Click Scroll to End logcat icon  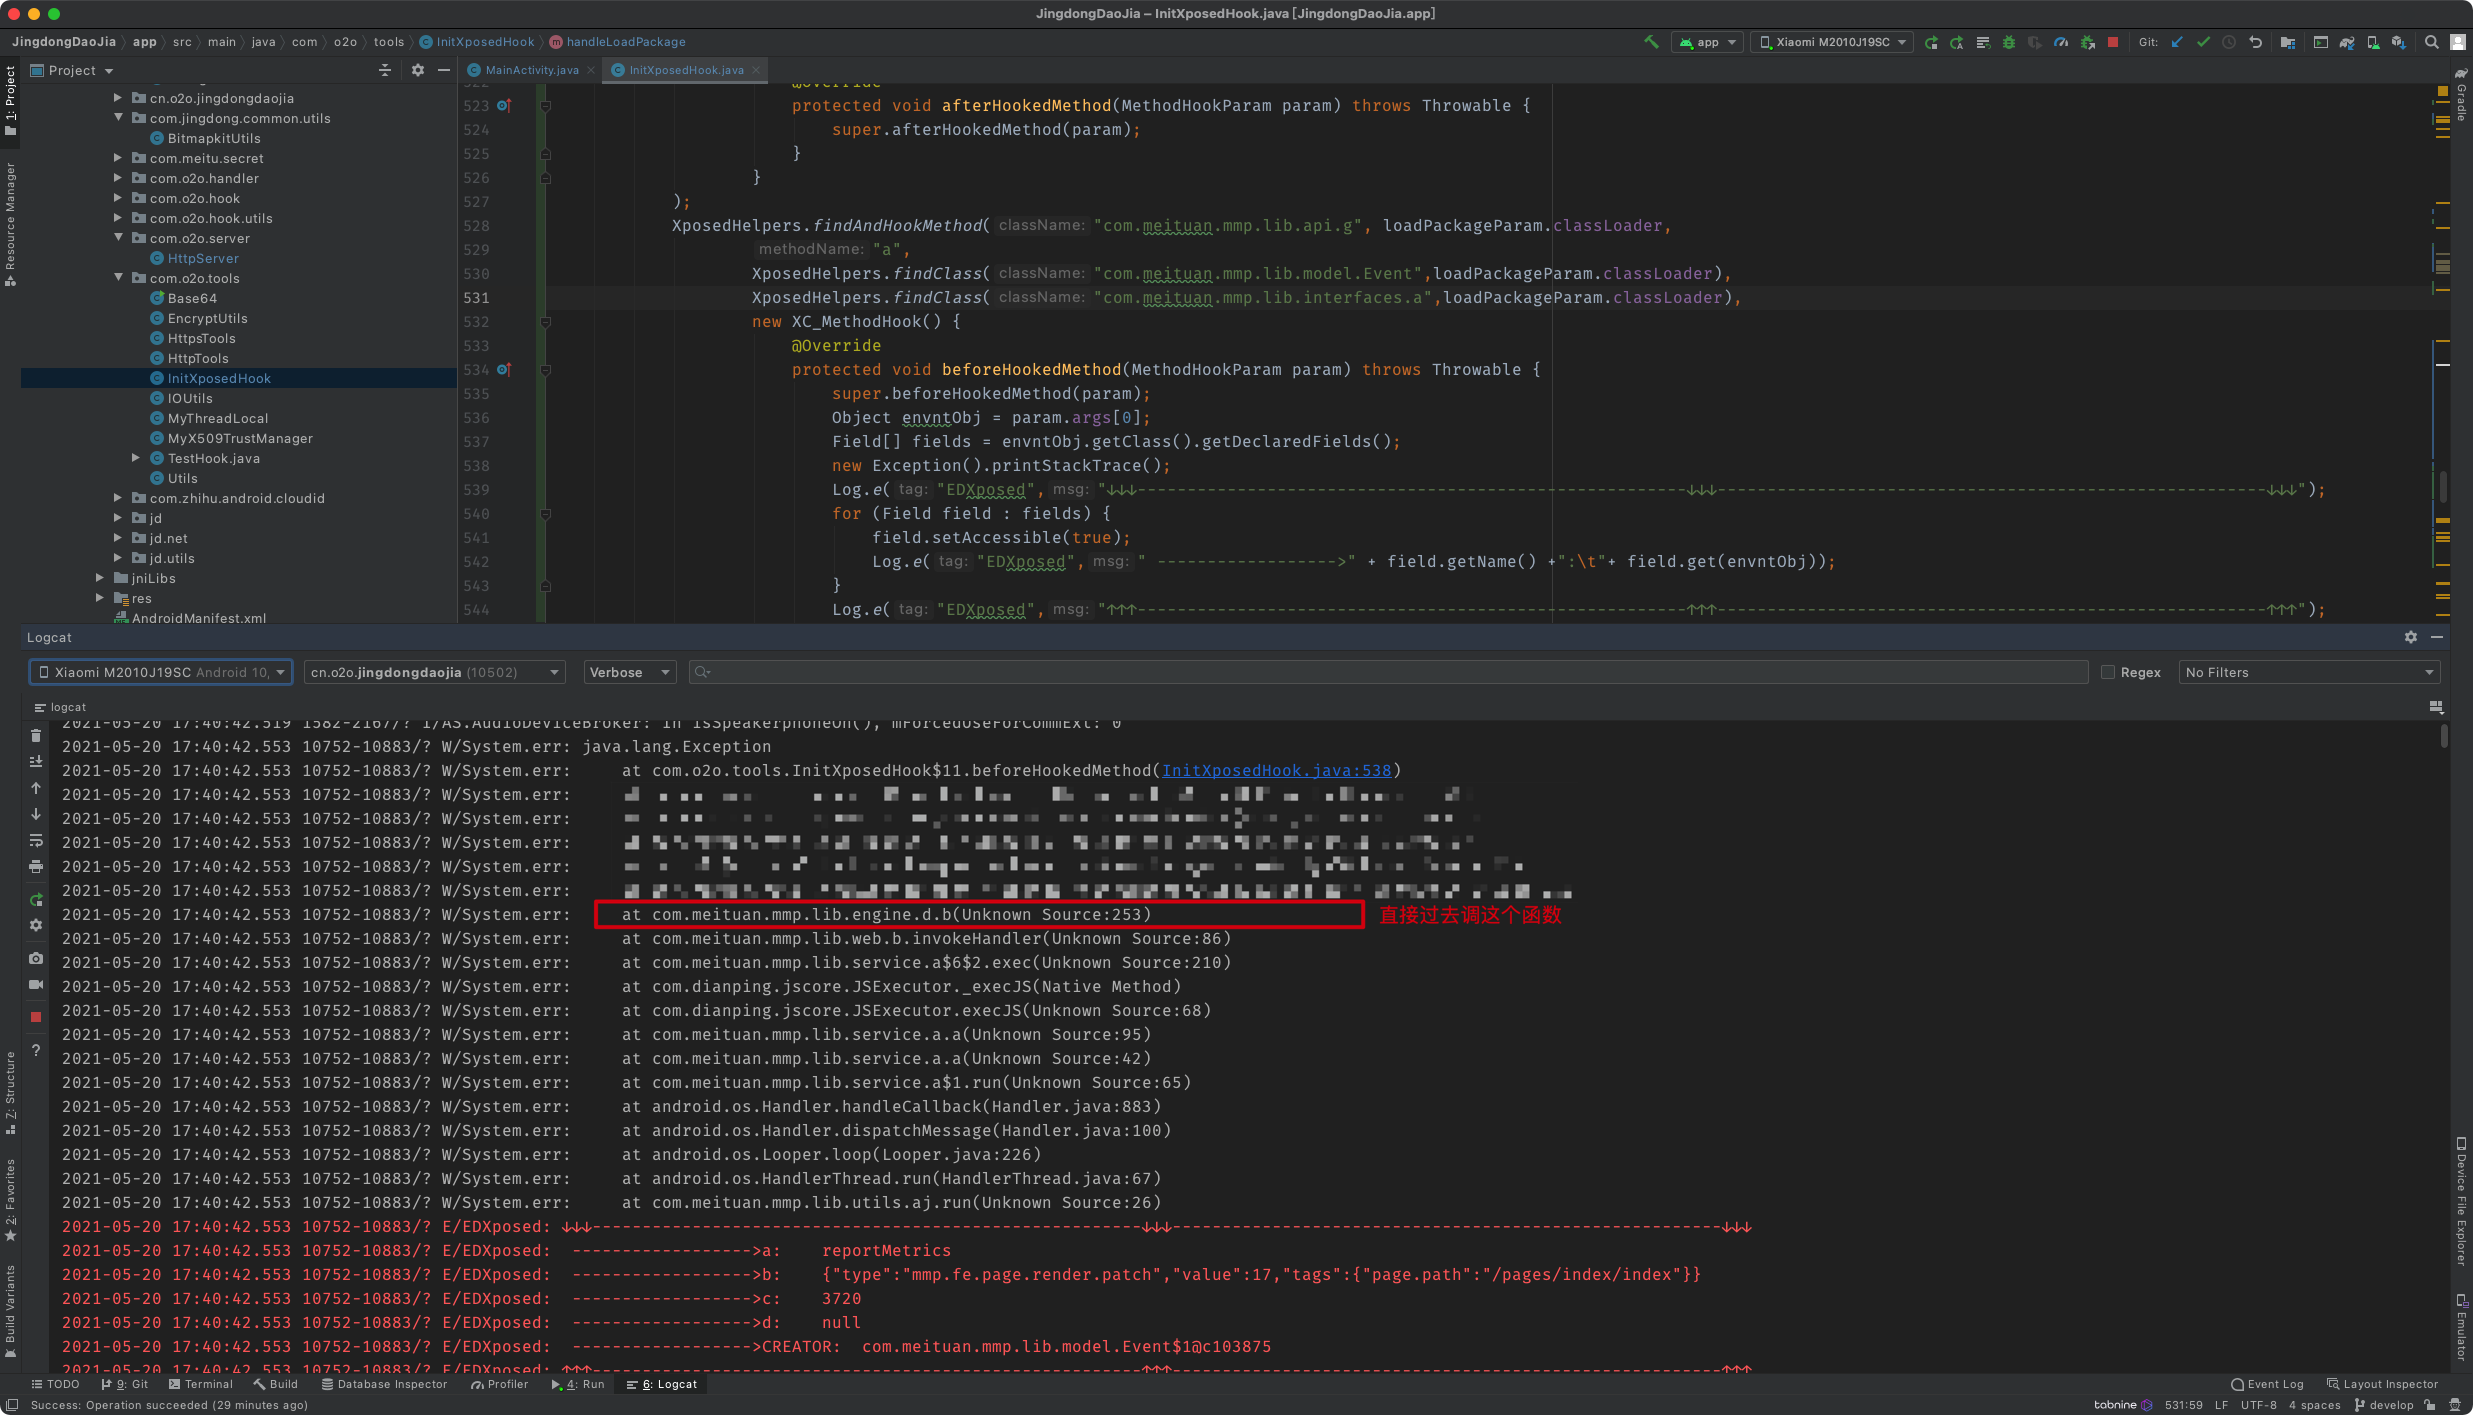click(x=36, y=762)
